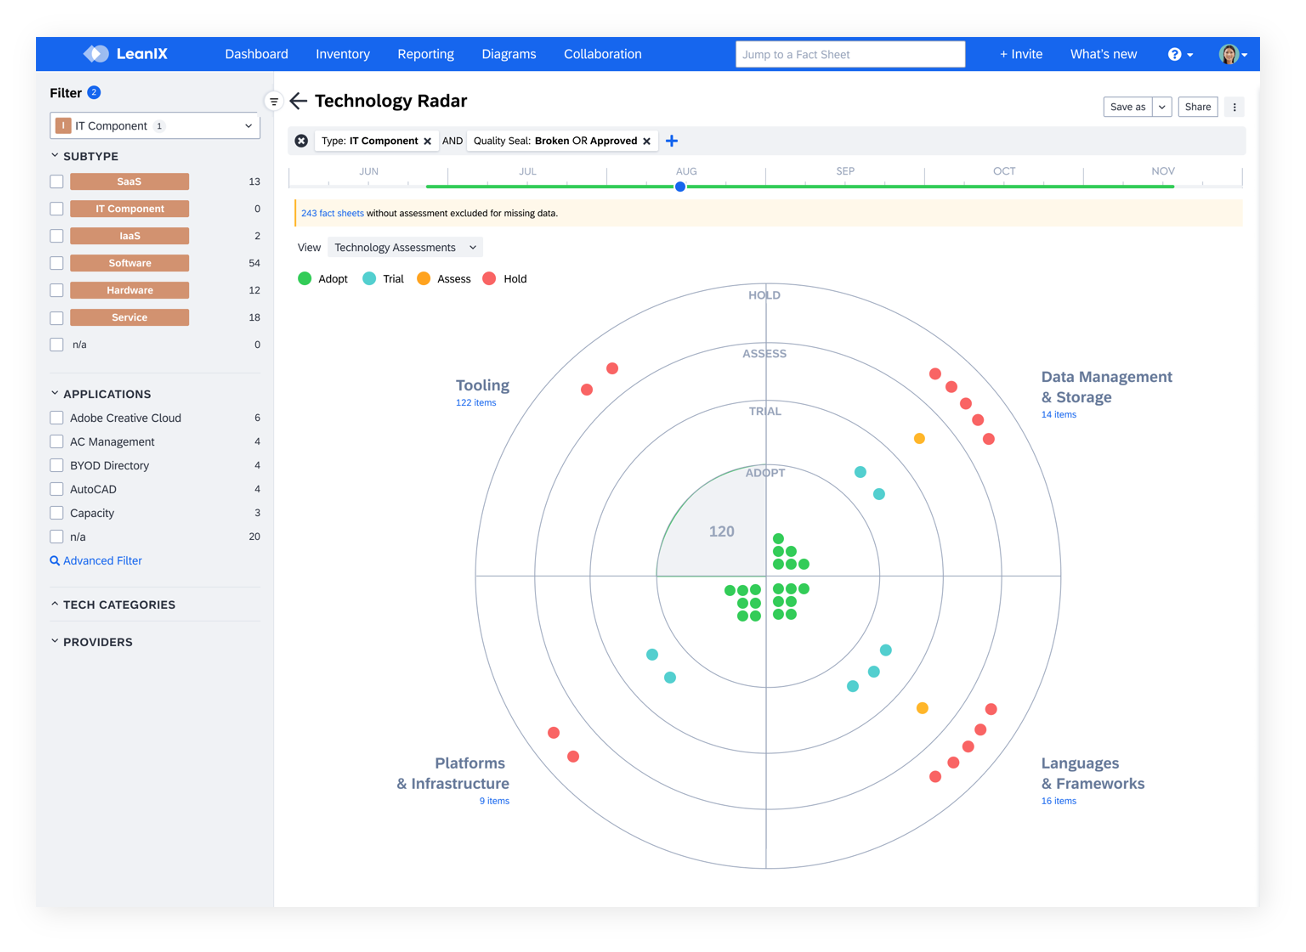This screenshot has height=952, width=1306.
Task: Click the Hold legend red dot
Action: coord(489,279)
